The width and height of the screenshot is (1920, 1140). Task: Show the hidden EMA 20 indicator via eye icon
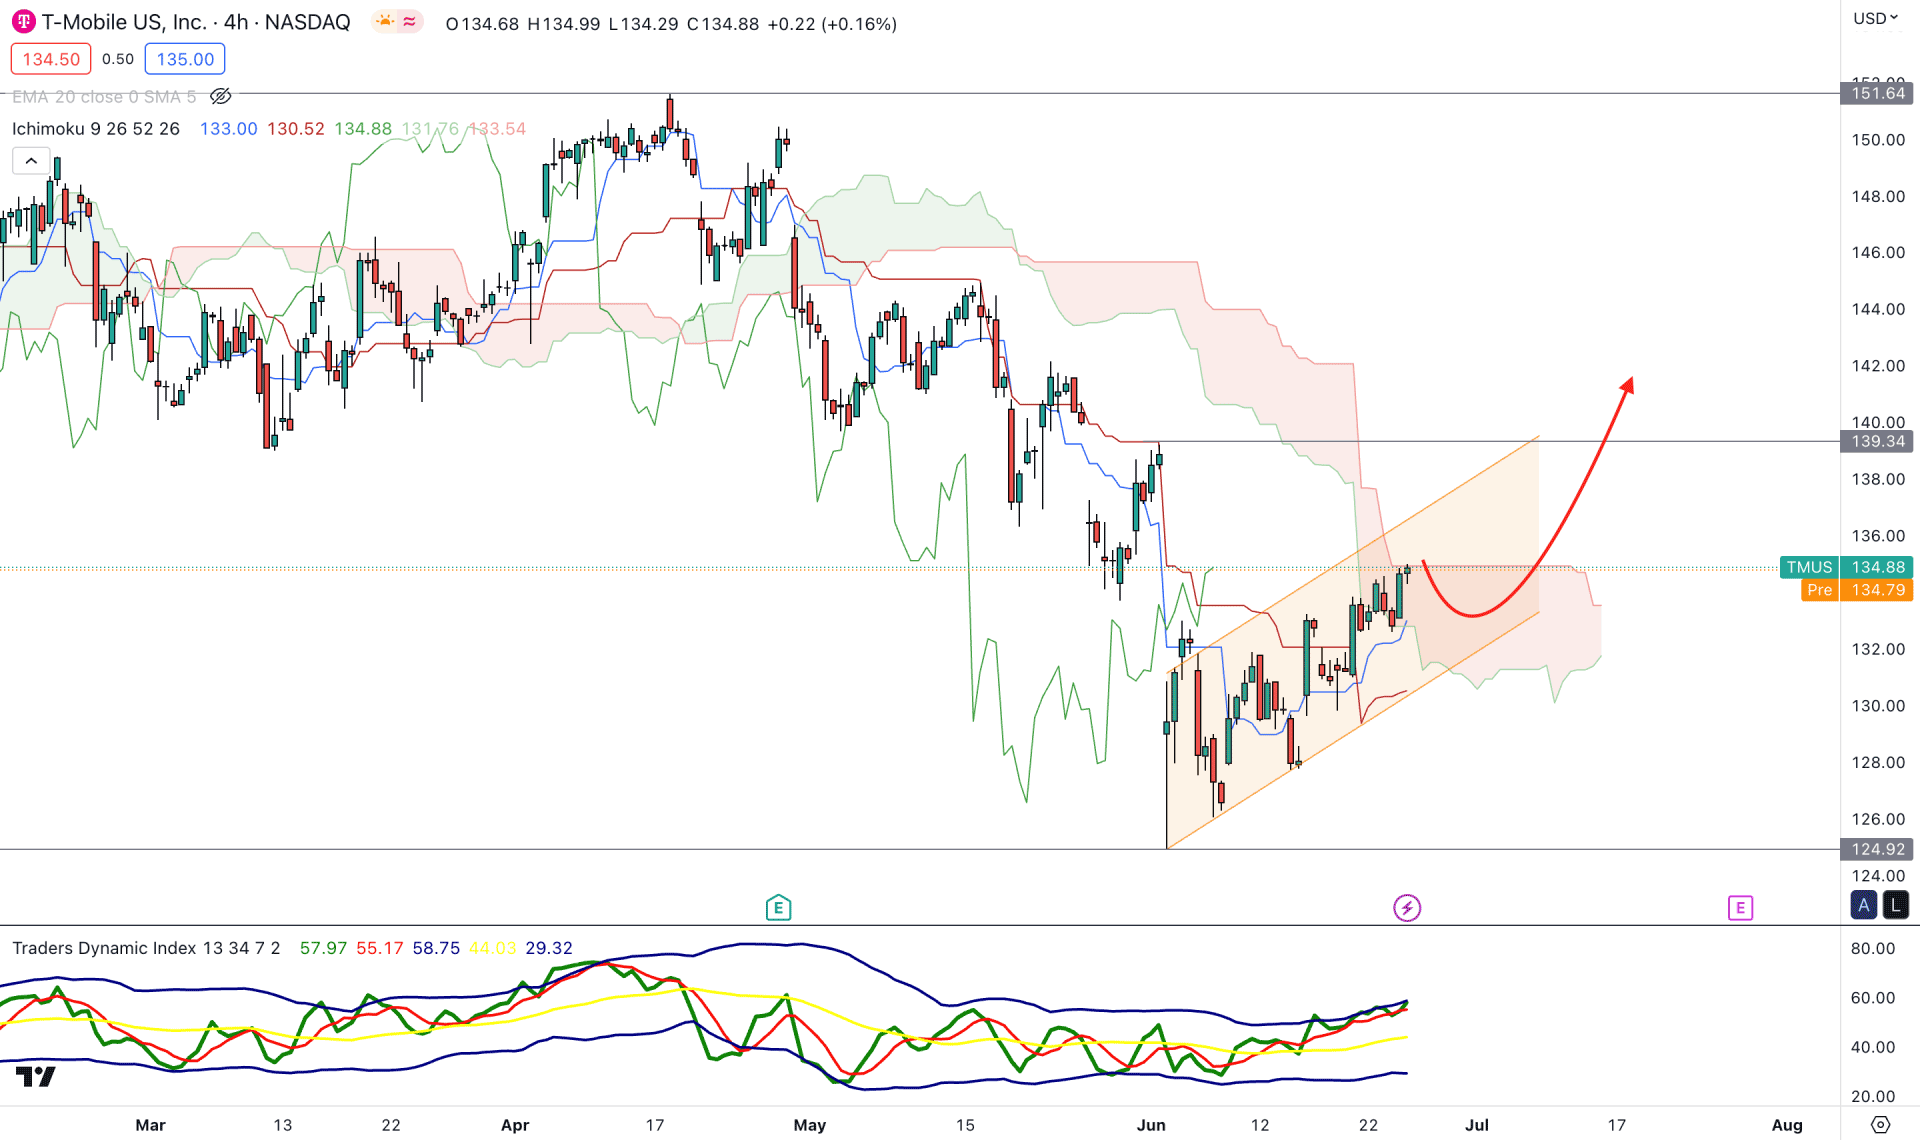tap(221, 96)
